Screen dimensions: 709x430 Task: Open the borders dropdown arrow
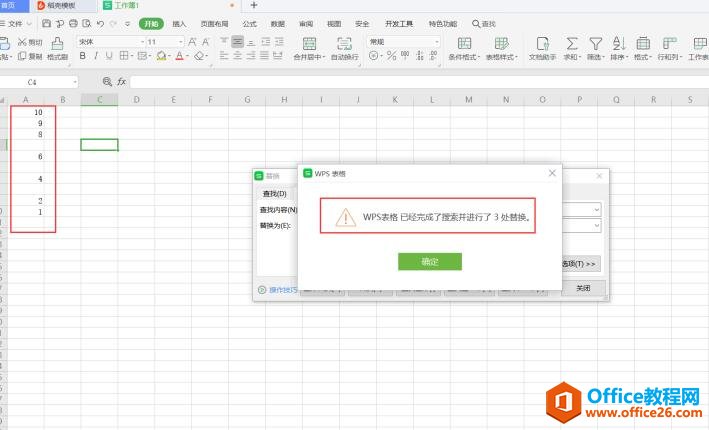pos(132,56)
